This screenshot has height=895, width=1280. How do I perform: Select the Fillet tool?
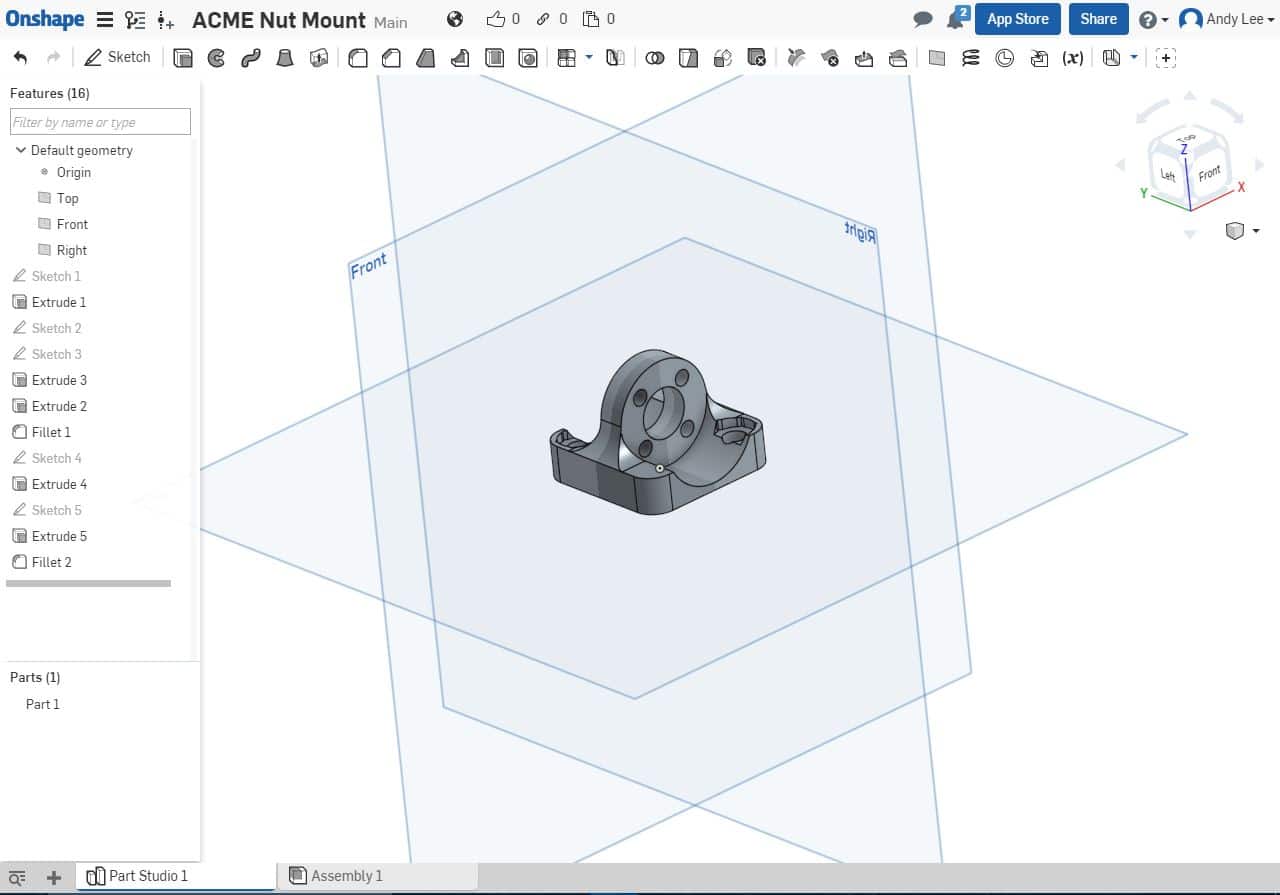point(358,58)
